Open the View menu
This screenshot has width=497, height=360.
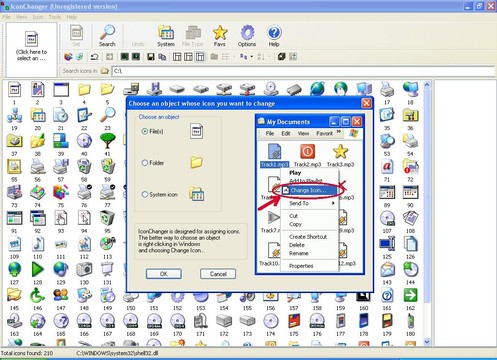click(21, 17)
